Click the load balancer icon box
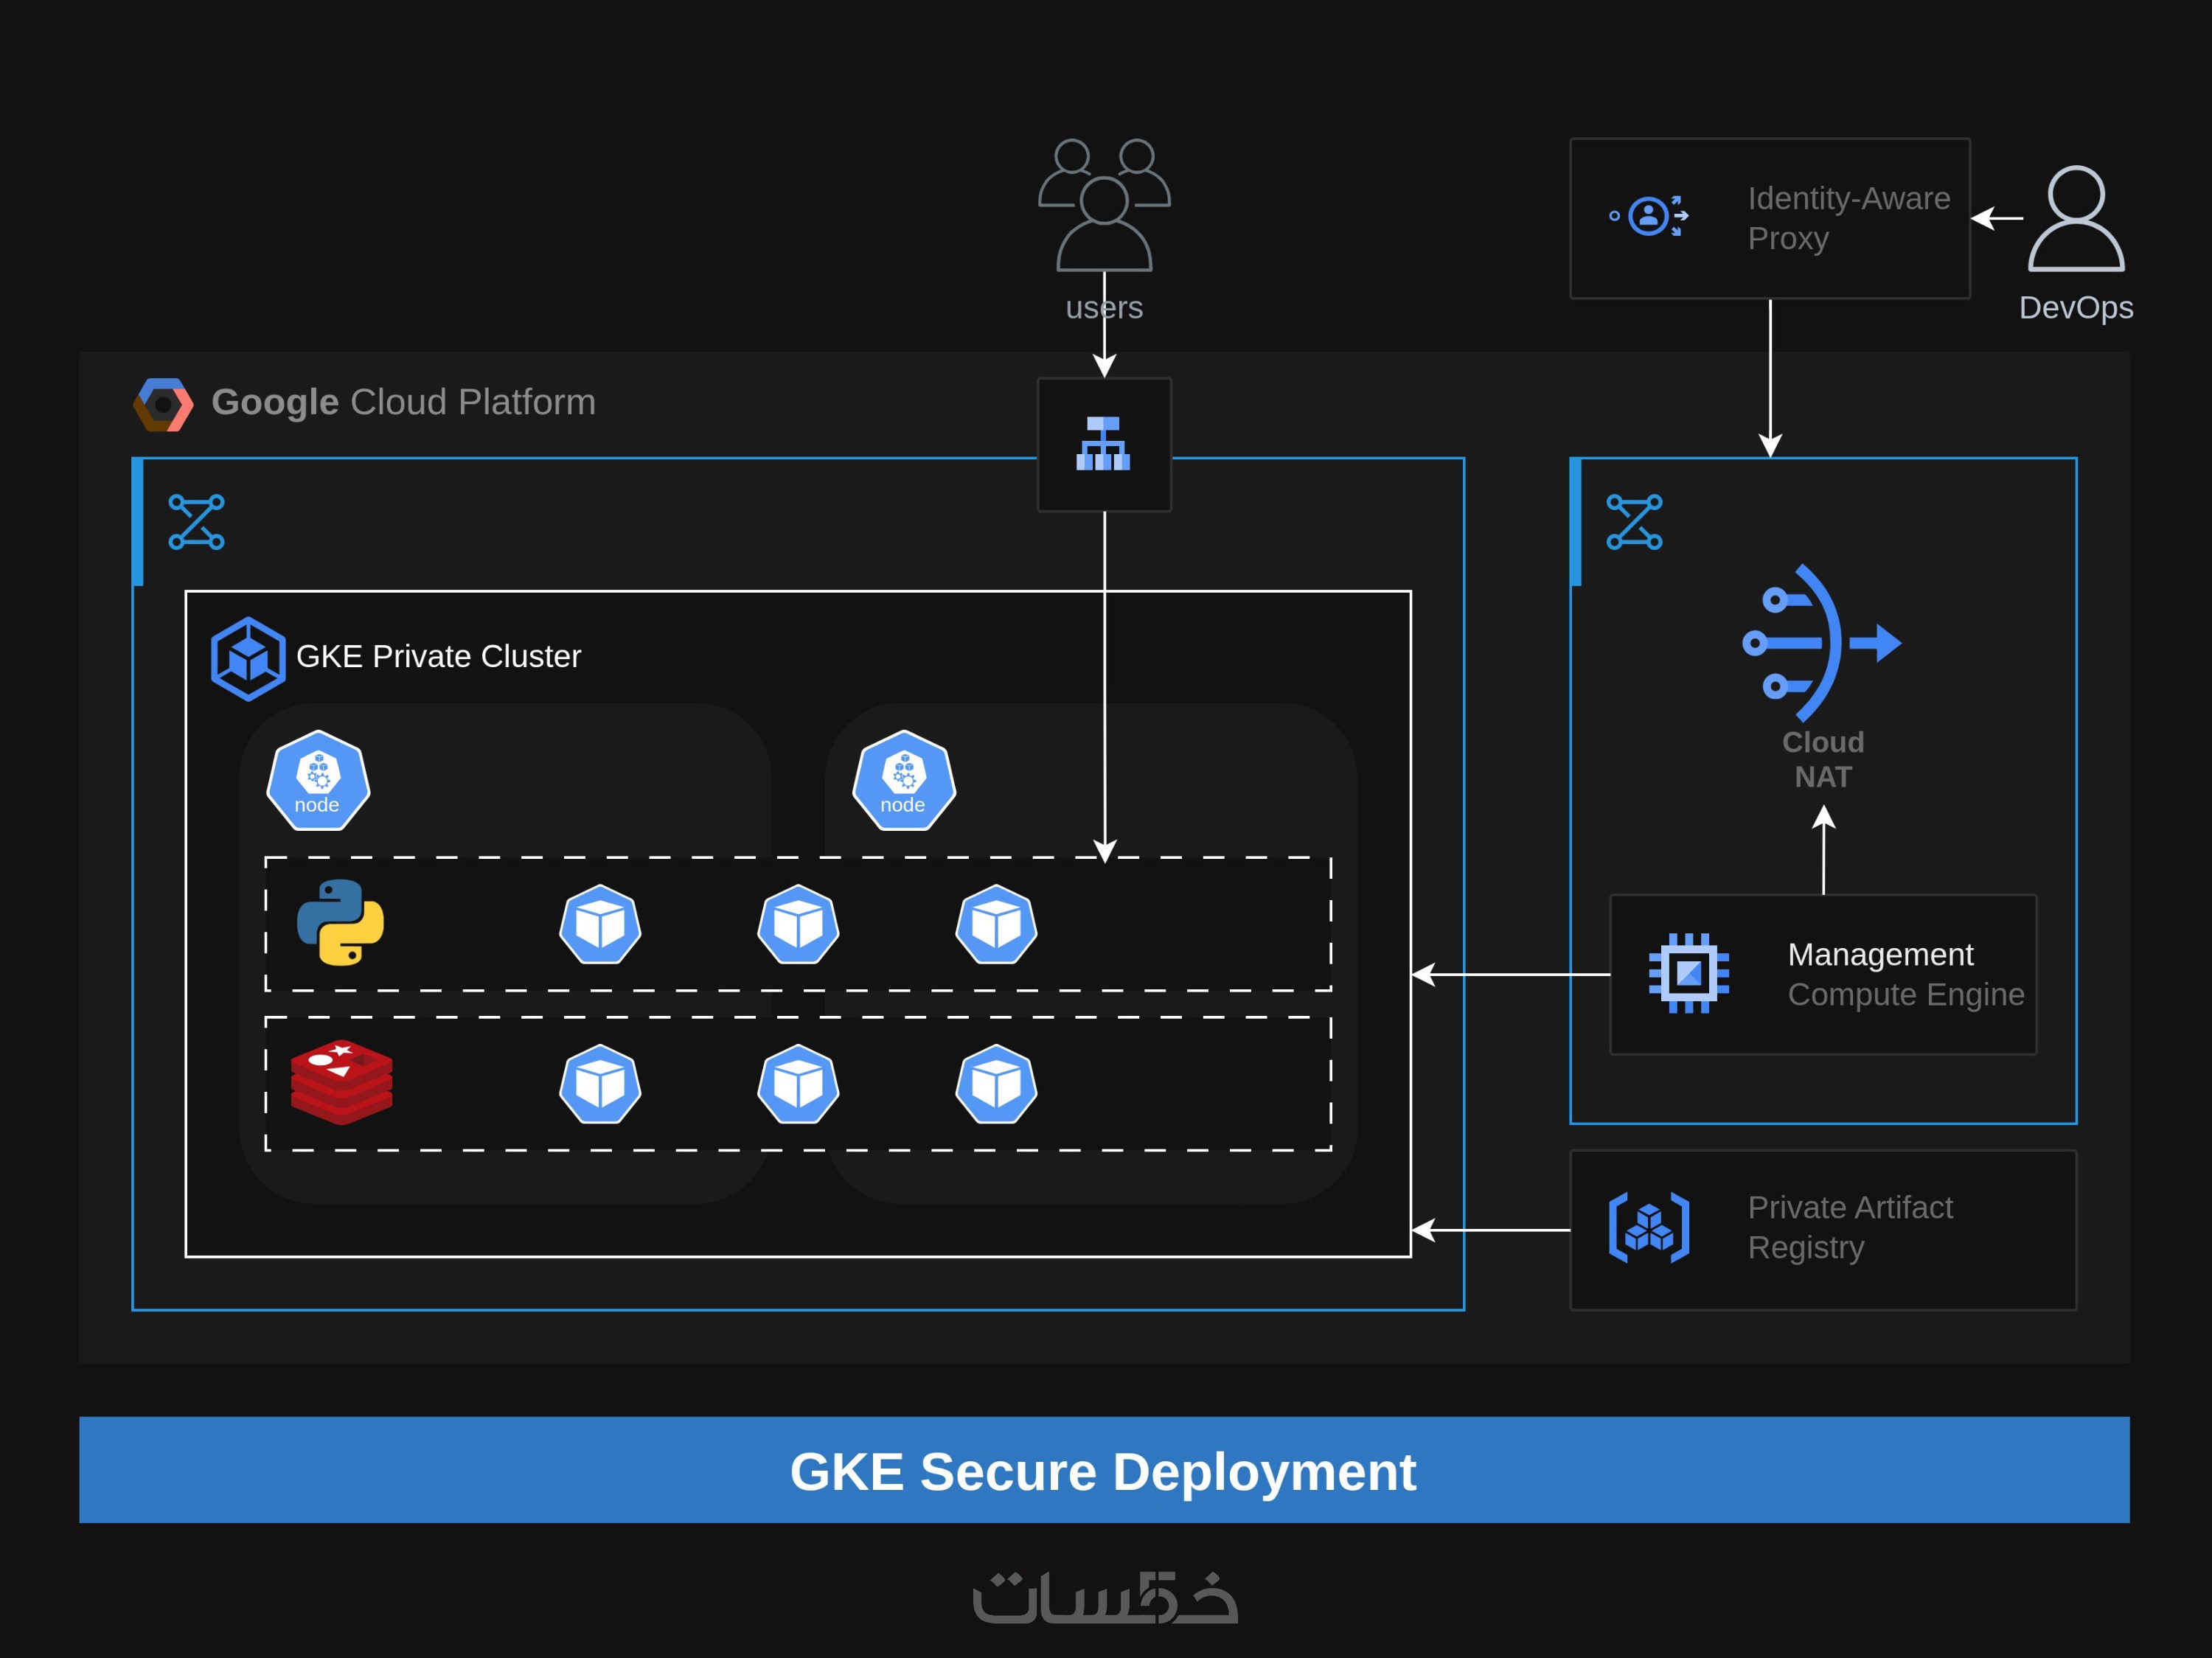 [1104, 444]
